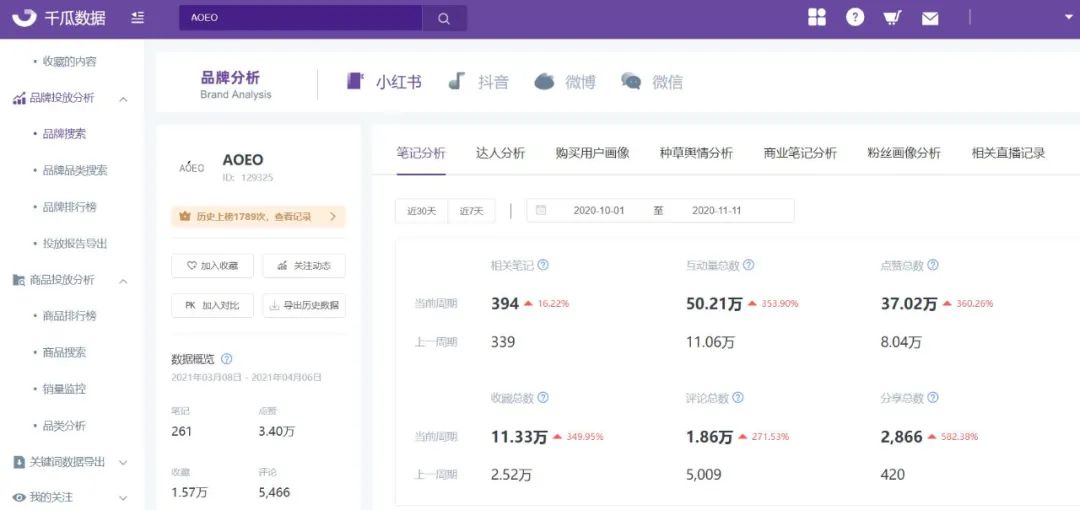Viewport: 1080px width, 510px height.
Task: Expand the 我的关注 section
Action: click(123, 498)
